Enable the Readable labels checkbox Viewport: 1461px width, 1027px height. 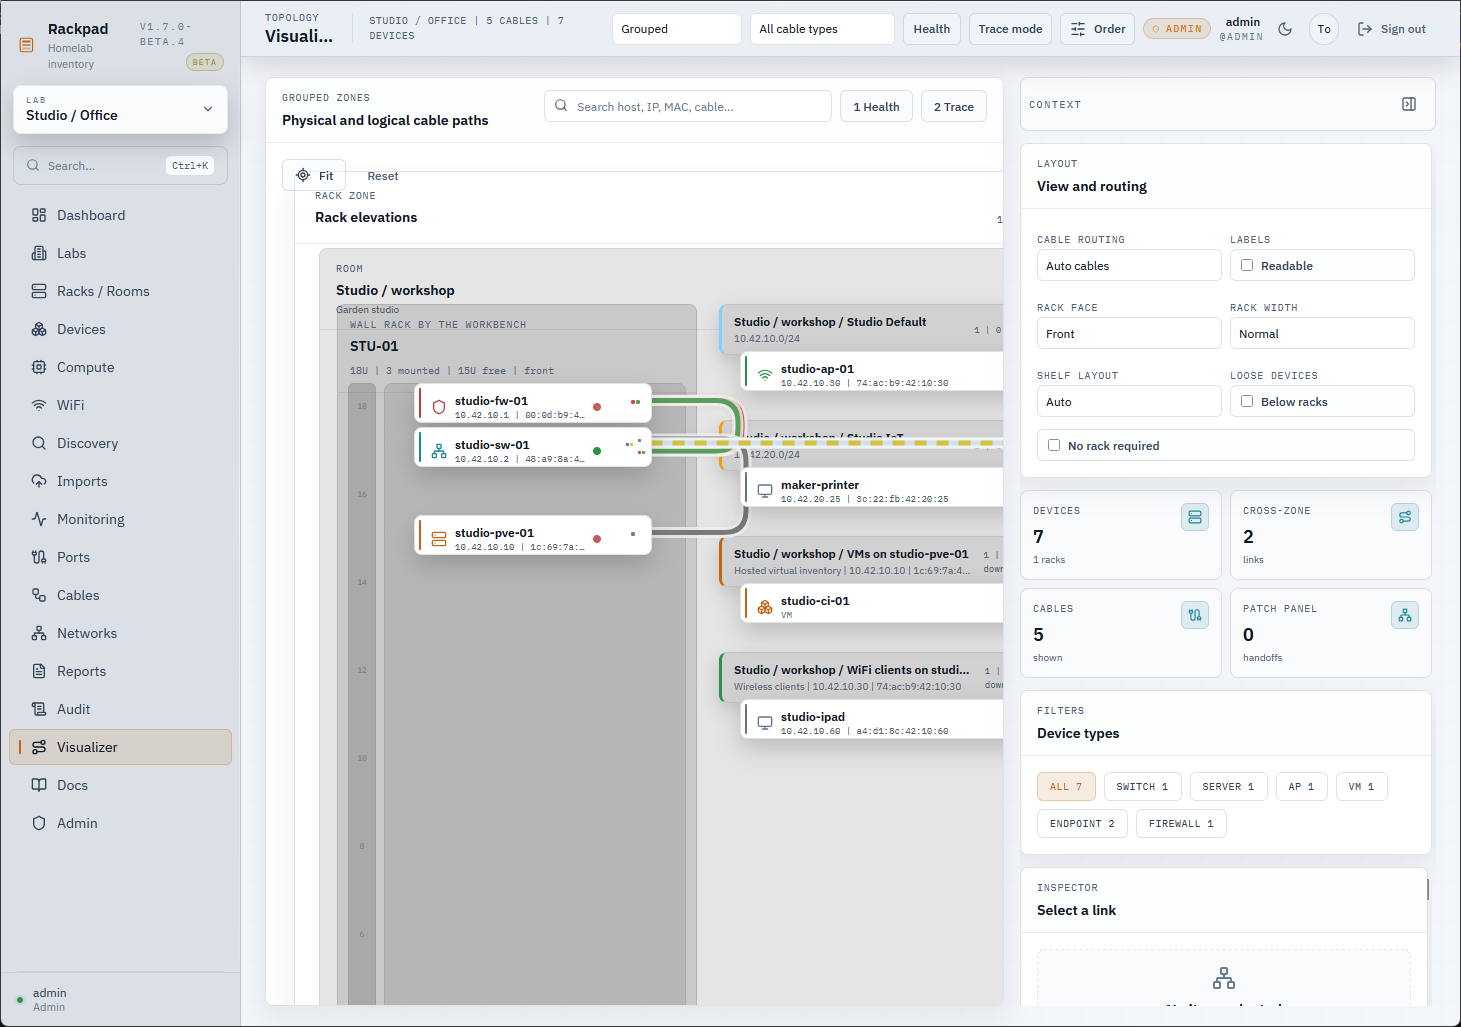[1247, 265]
